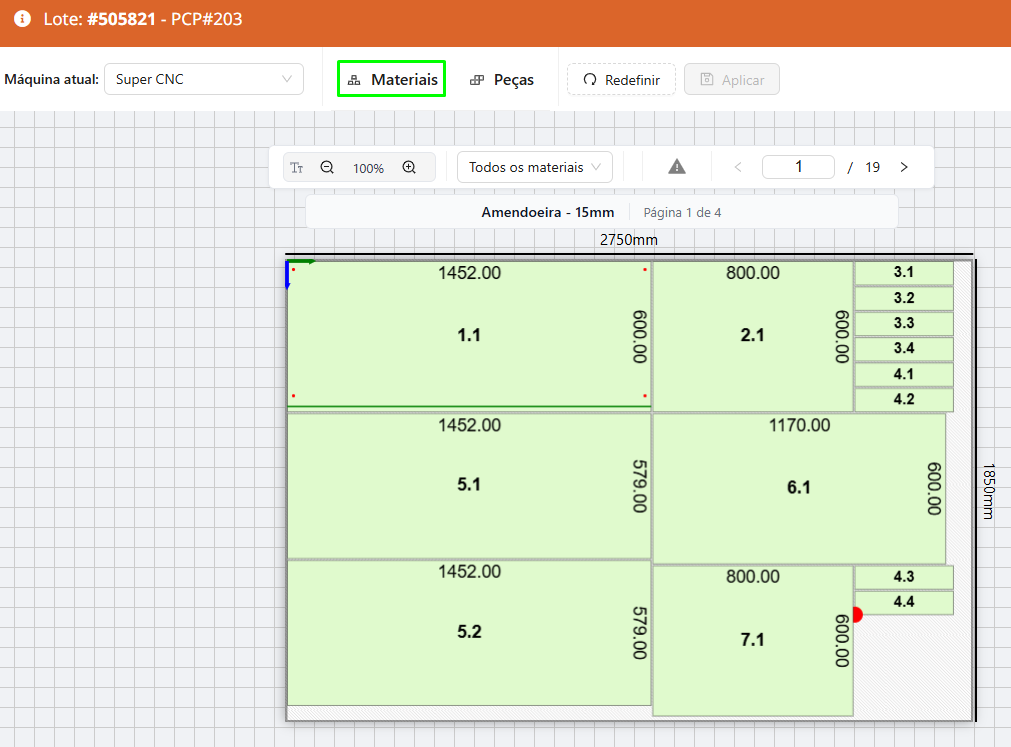
Task: Select small piece 4.4
Action: pos(904,602)
